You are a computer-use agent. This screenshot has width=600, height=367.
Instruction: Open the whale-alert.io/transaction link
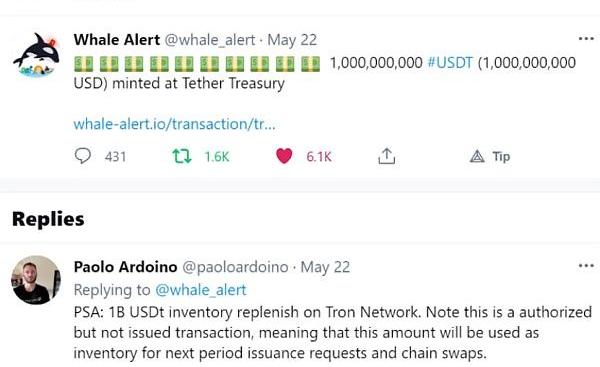(x=174, y=124)
